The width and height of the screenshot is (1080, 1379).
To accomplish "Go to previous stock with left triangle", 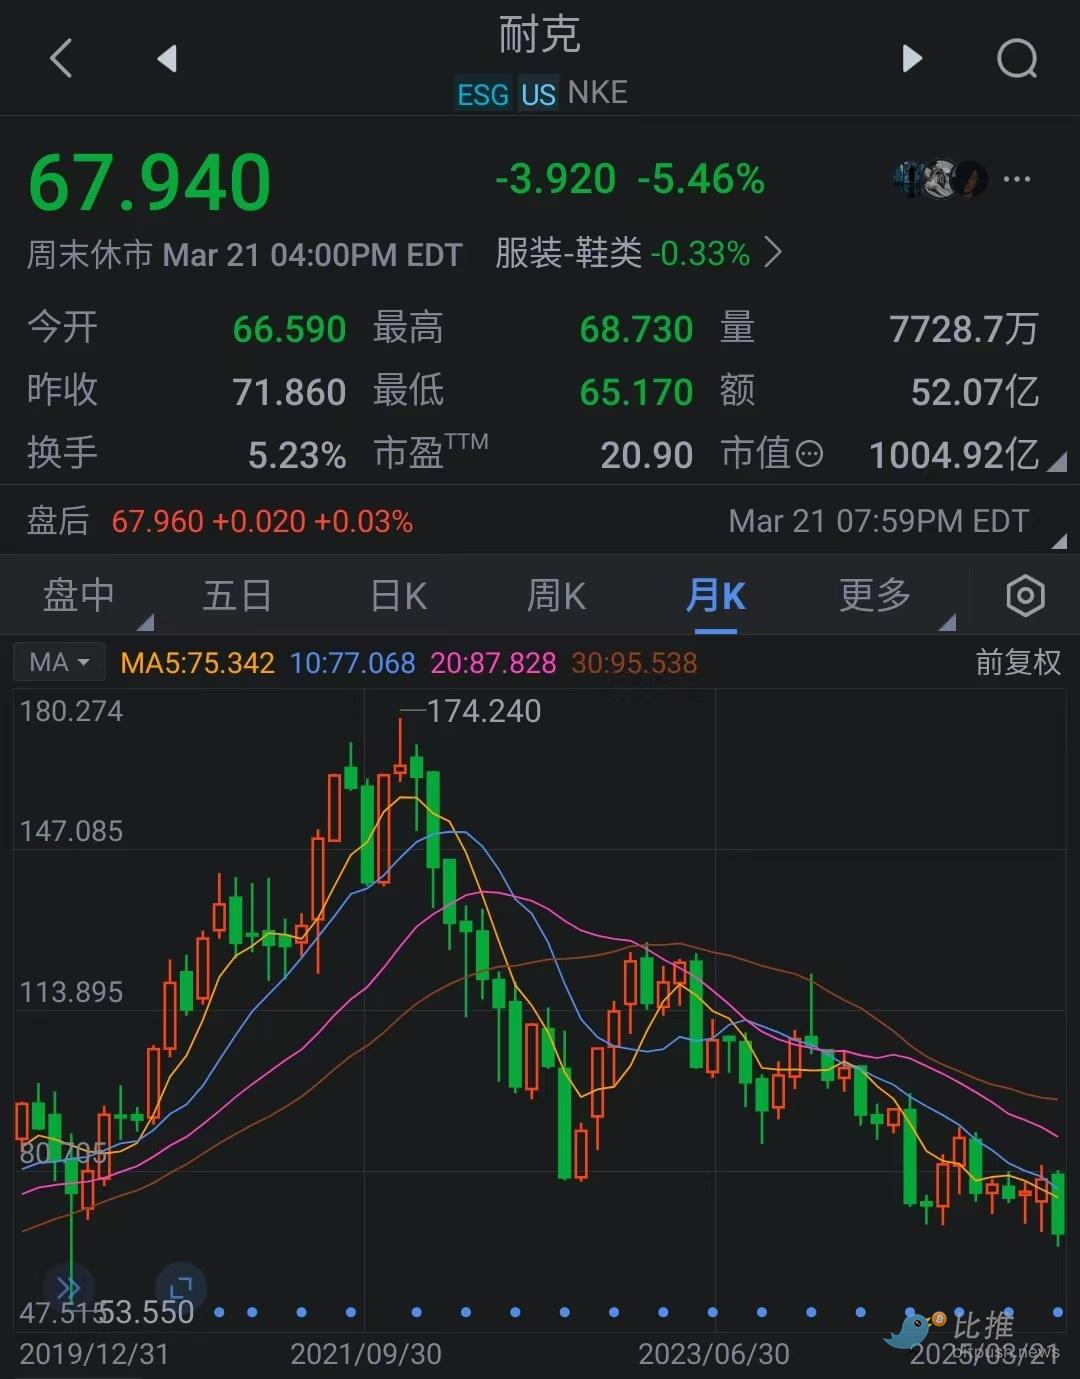I will [167, 58].
